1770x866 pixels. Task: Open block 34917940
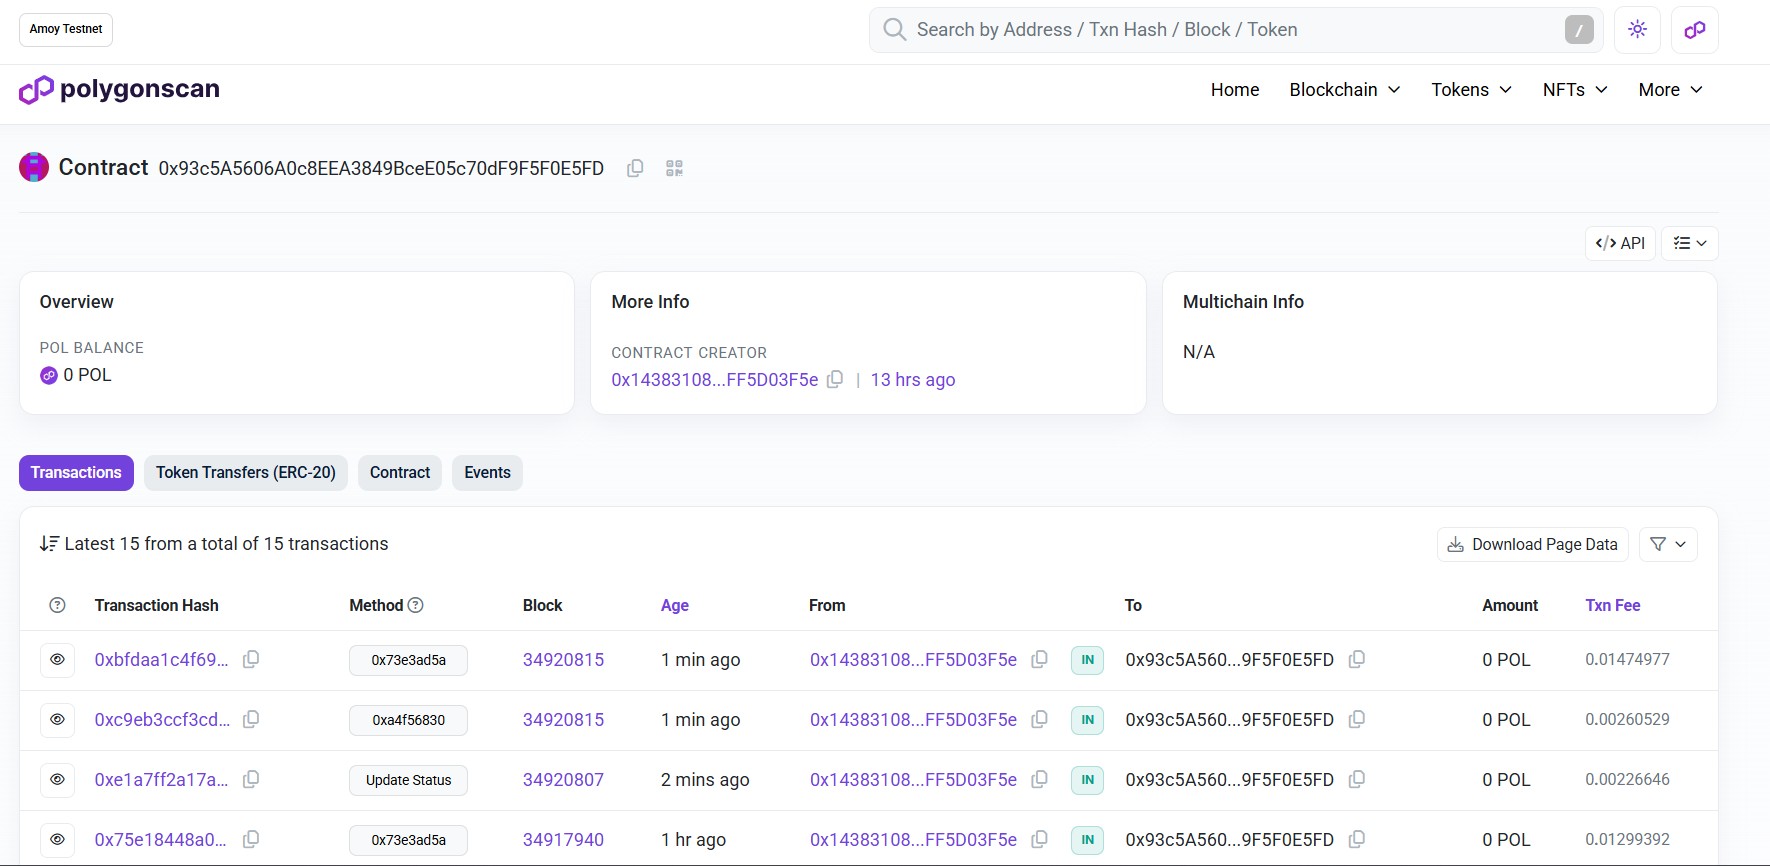tap(563, 840)
